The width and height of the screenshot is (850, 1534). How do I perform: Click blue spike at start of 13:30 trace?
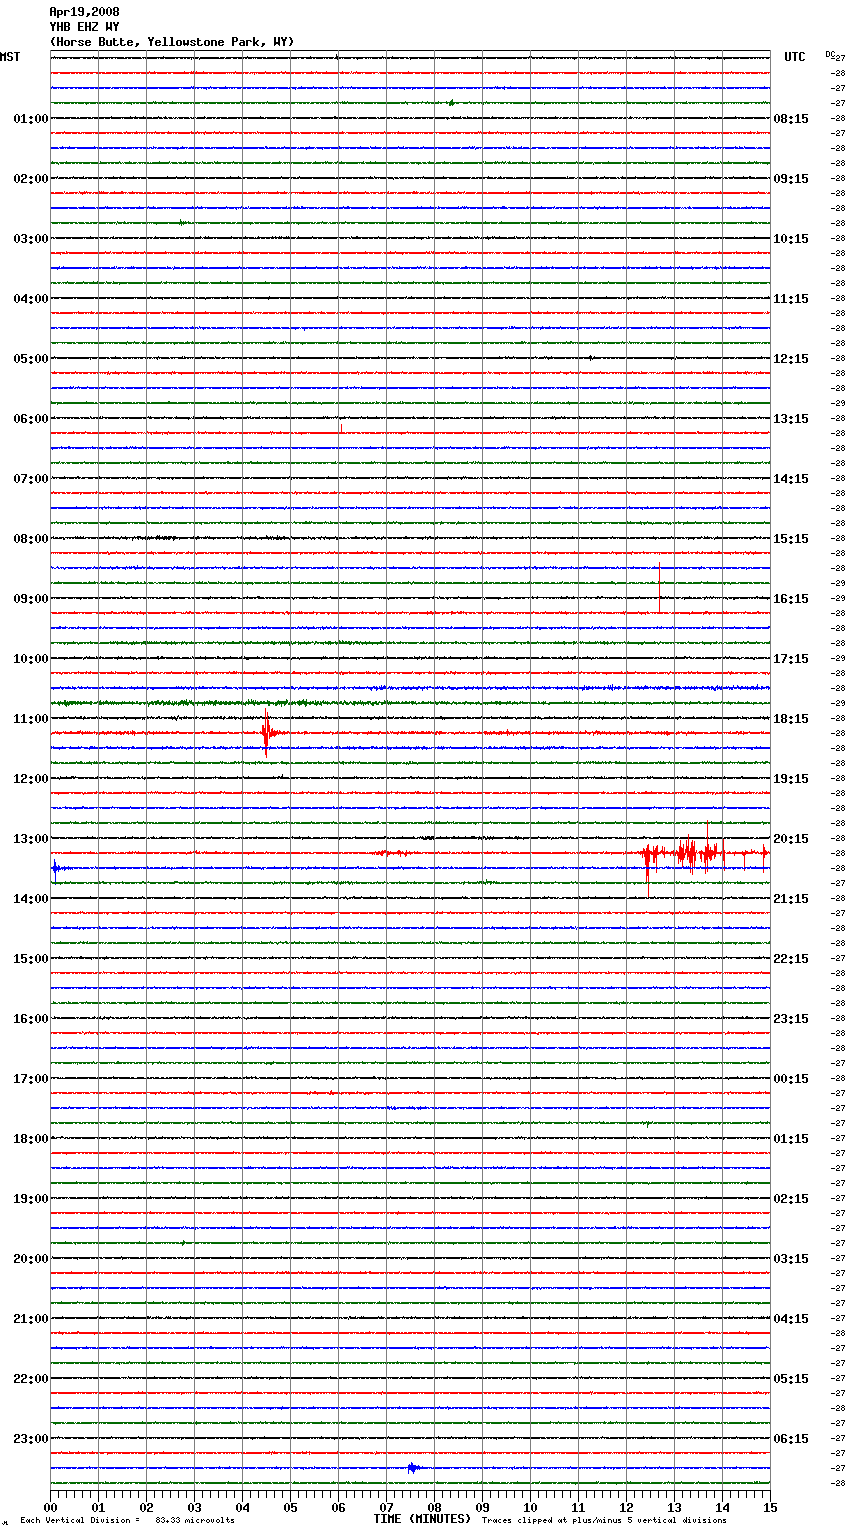point(55,869)
